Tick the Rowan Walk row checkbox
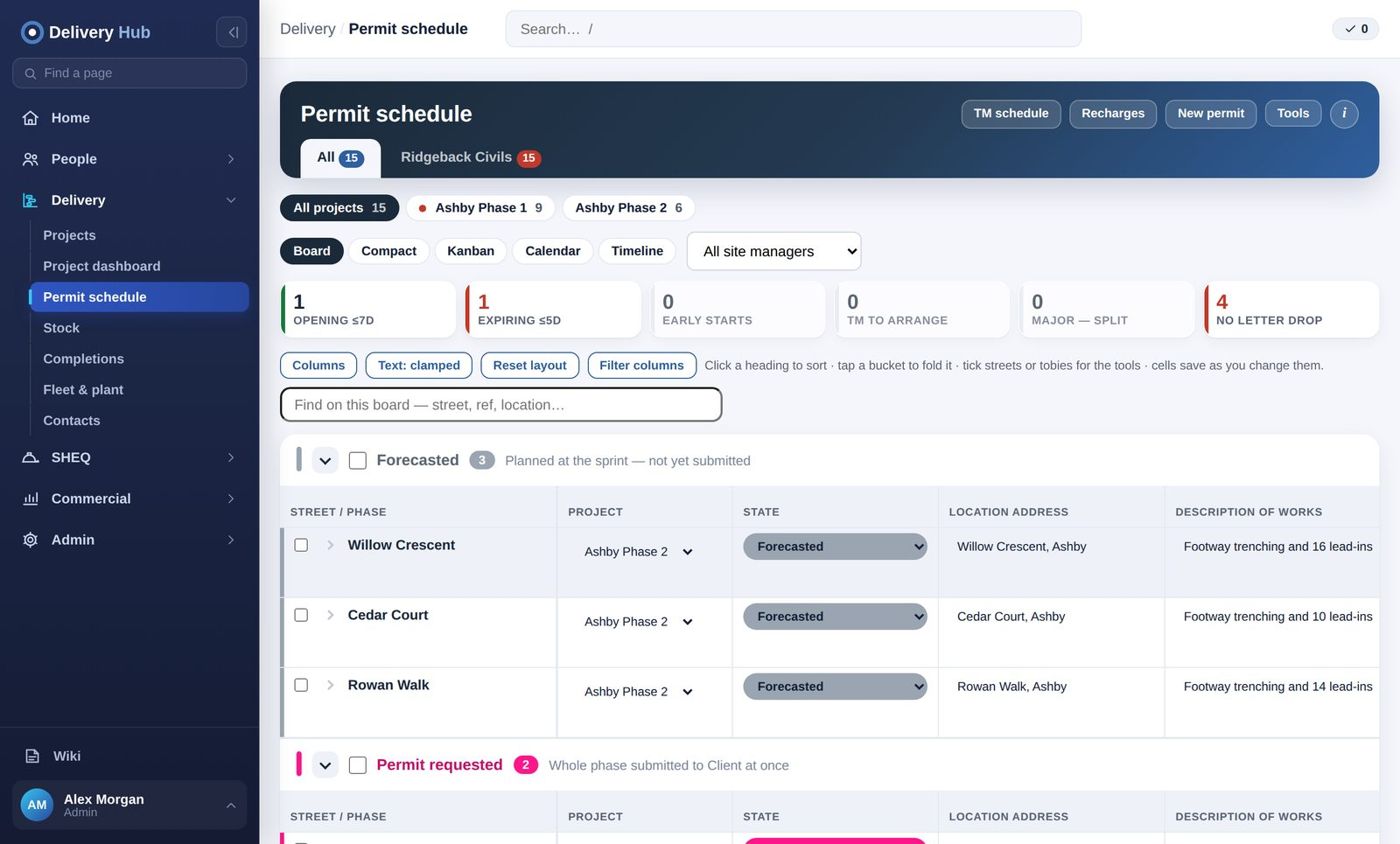The height and width of the screenshot is (844, 1400). click(x=301, y=685)
